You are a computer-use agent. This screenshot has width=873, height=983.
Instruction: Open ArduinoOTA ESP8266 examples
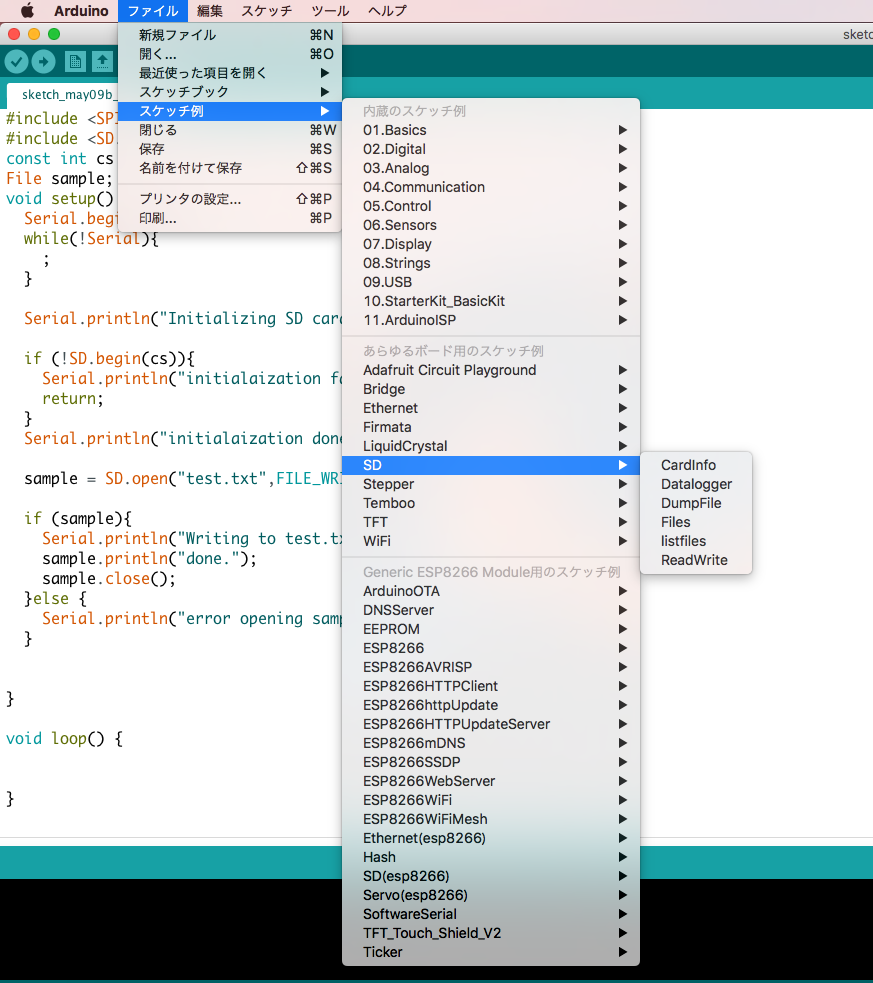(491, 591)
